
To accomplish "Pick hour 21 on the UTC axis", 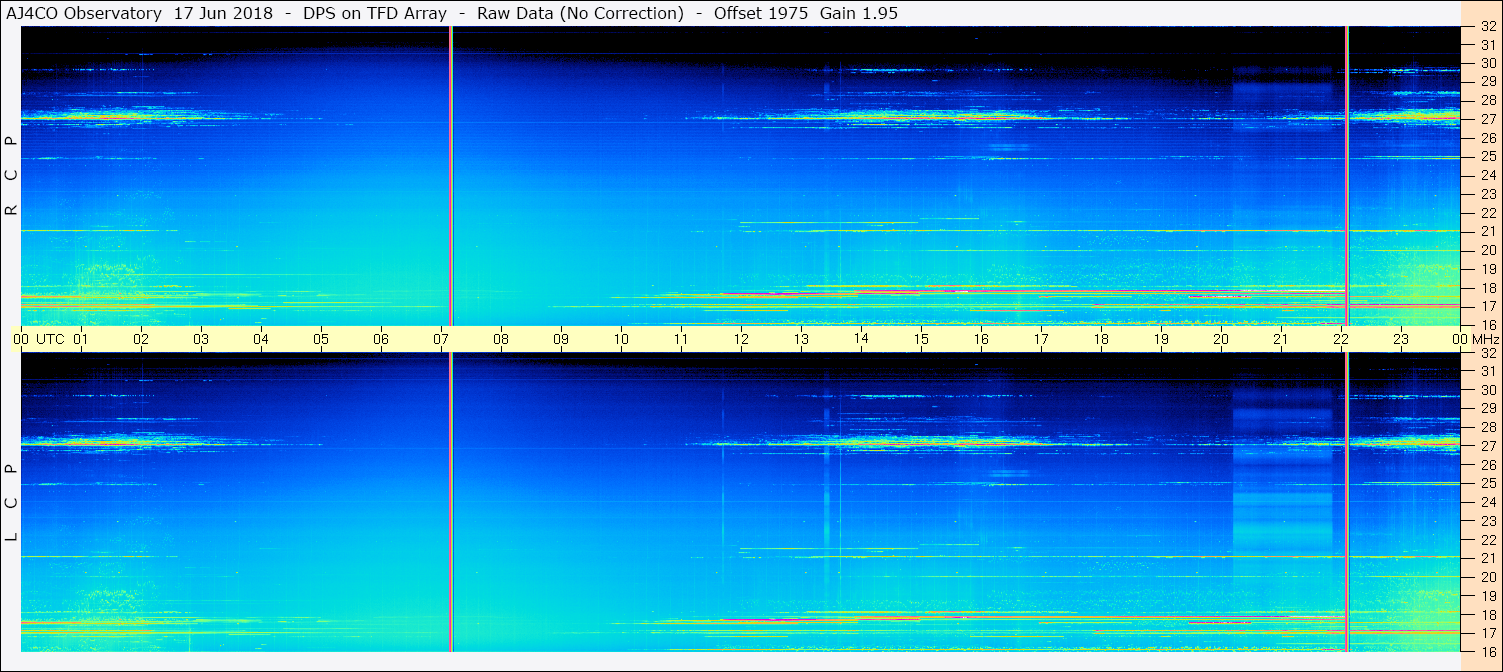I will click(1281, 339).
